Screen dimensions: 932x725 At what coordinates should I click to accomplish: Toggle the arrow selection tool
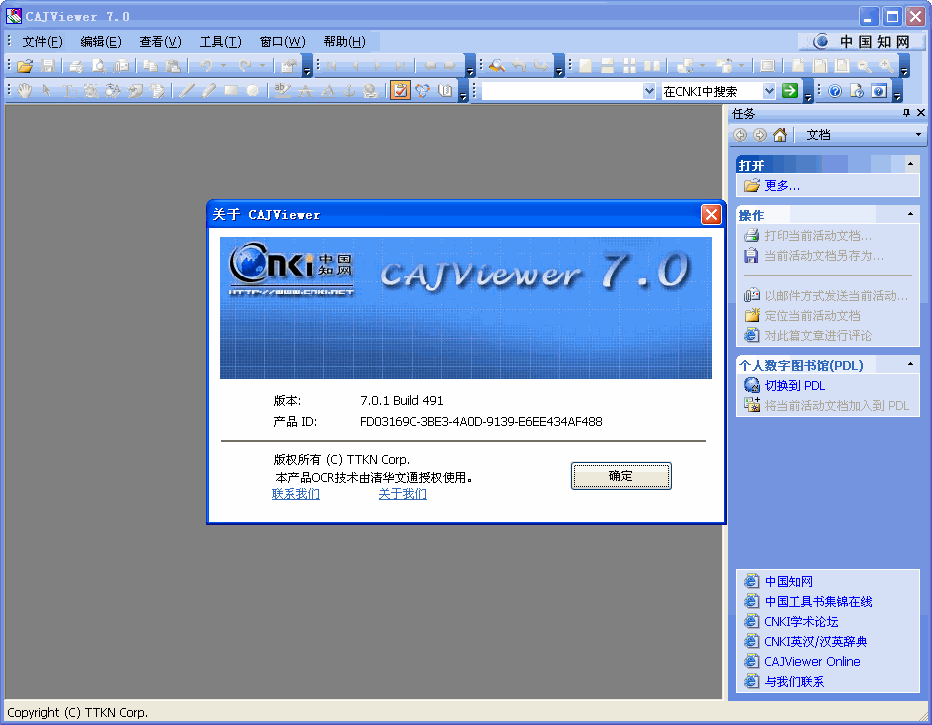point(44,88)
